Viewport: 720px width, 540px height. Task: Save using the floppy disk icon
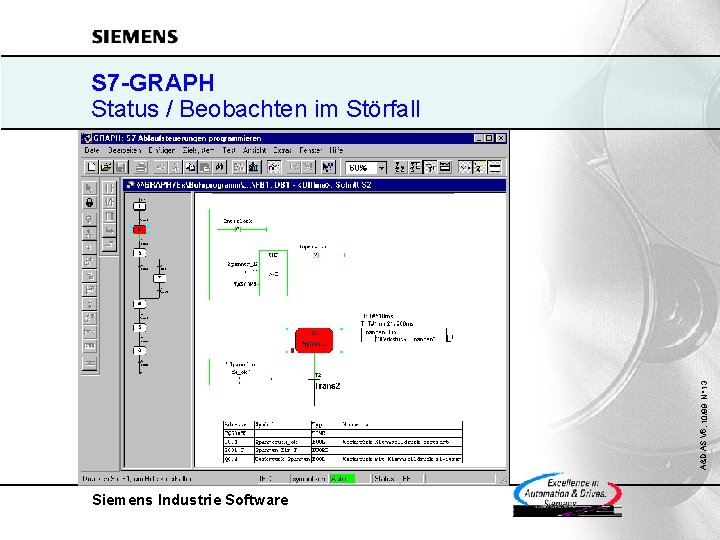tap(121, 167)
